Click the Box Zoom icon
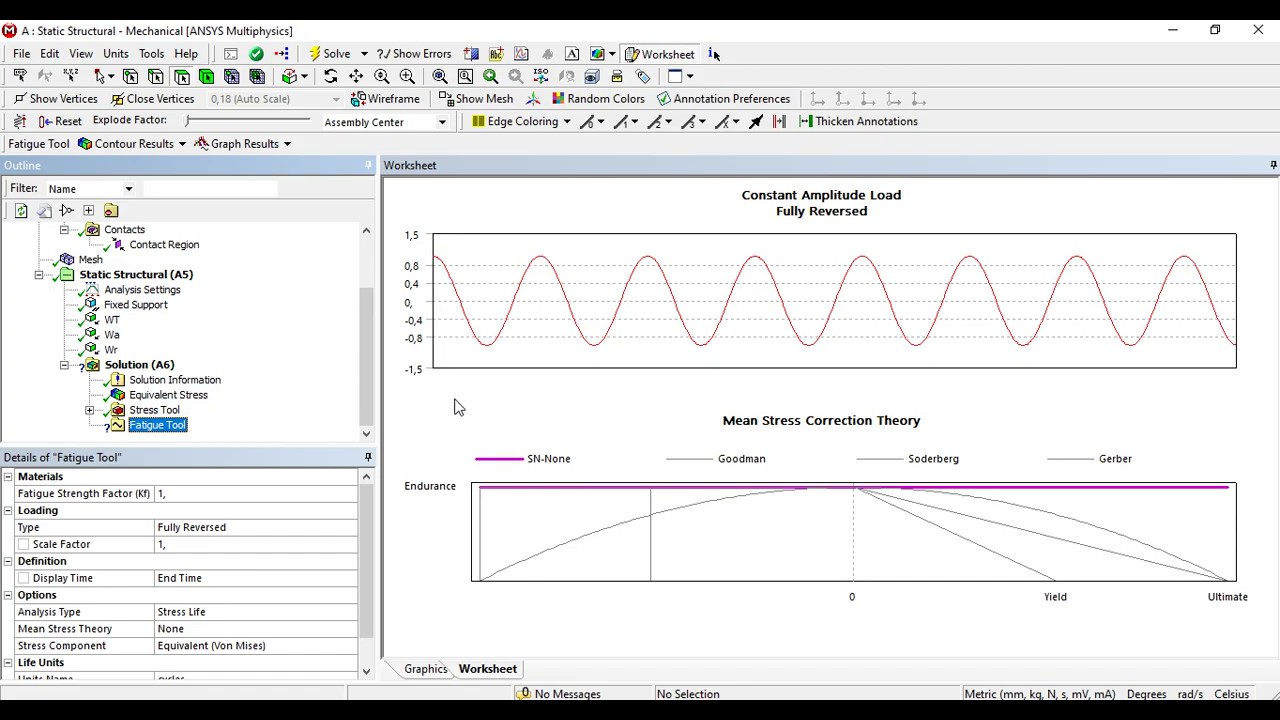Image resolution: width=1280 pixels, height=720 pixels. click(407, 76)
